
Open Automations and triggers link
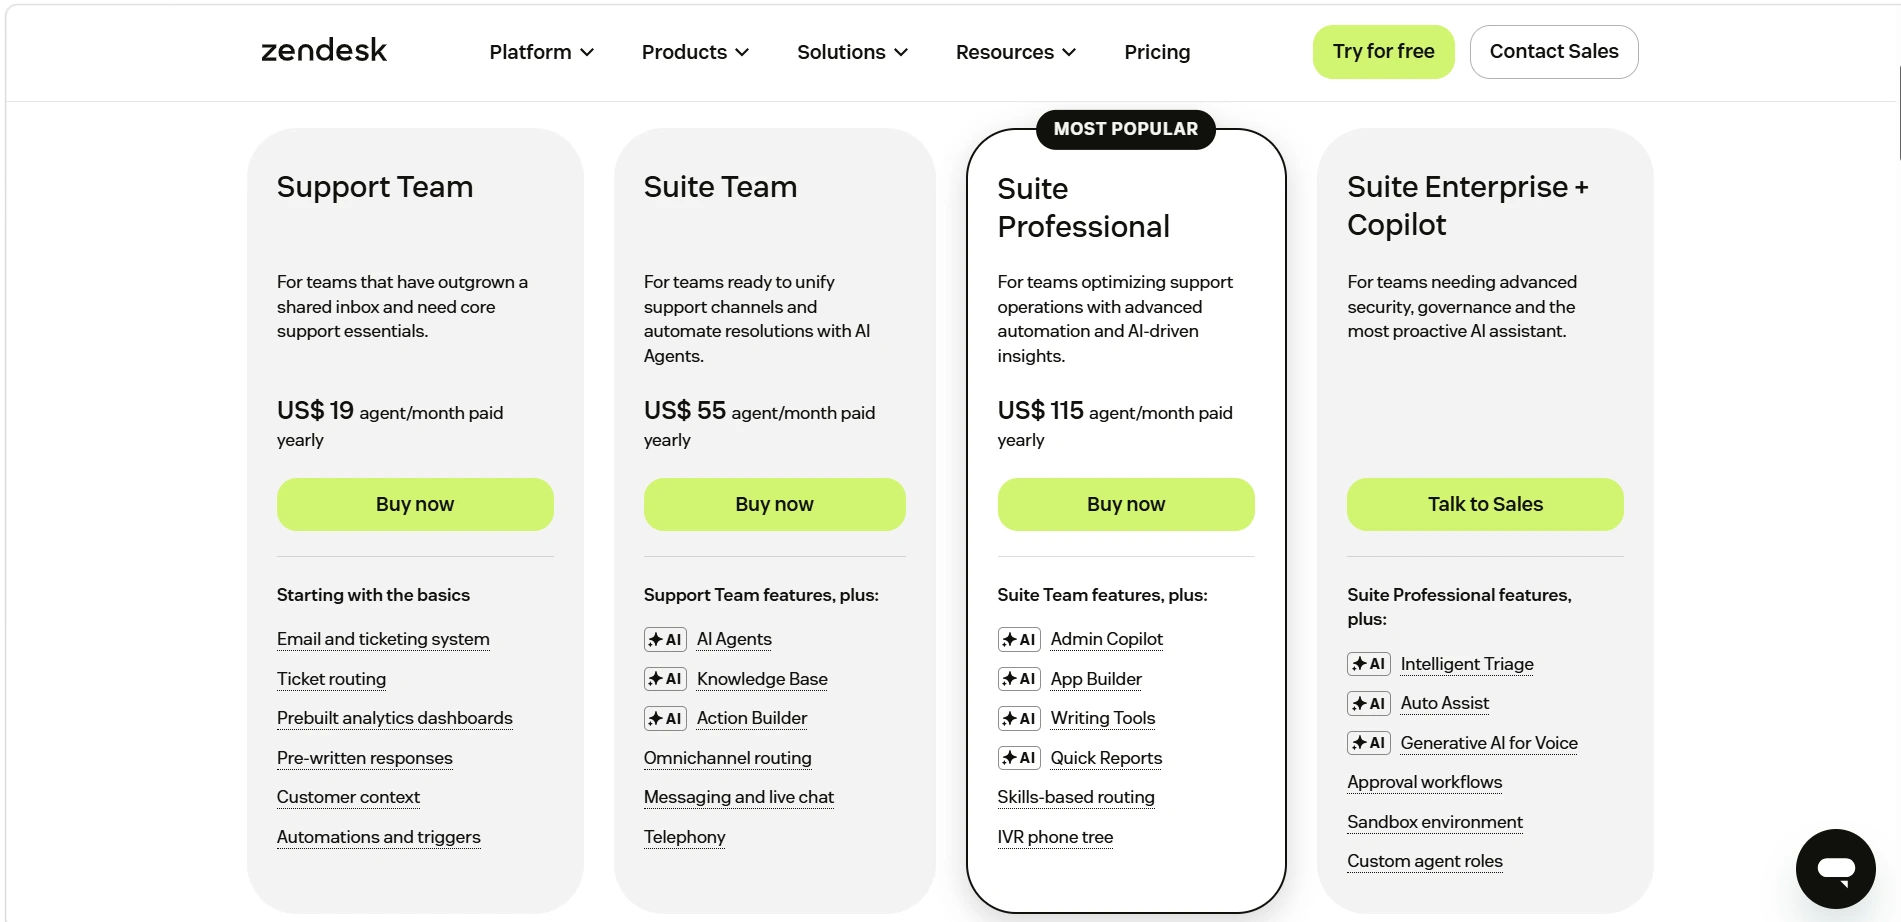(x=378, y=837)
